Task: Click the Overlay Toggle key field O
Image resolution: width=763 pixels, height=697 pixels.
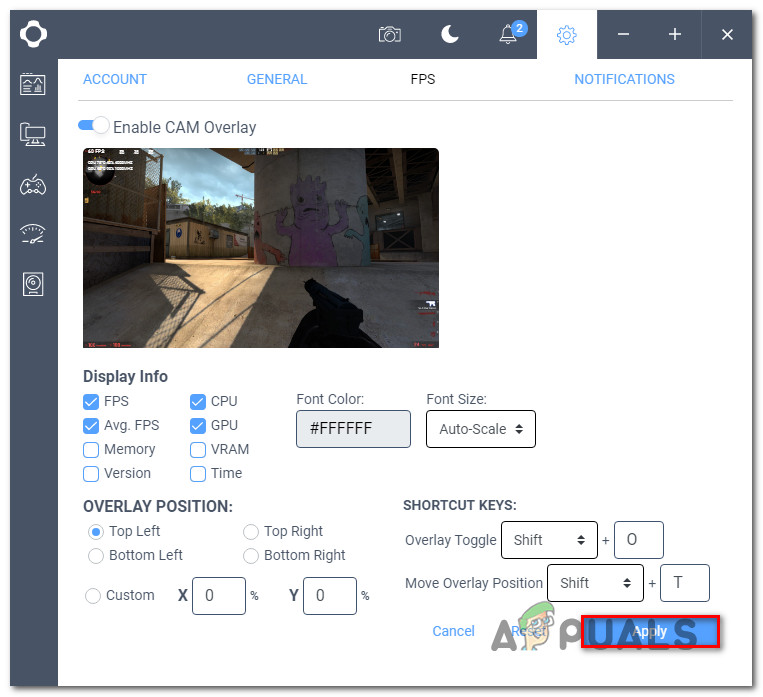Action: tap(639, 540)
